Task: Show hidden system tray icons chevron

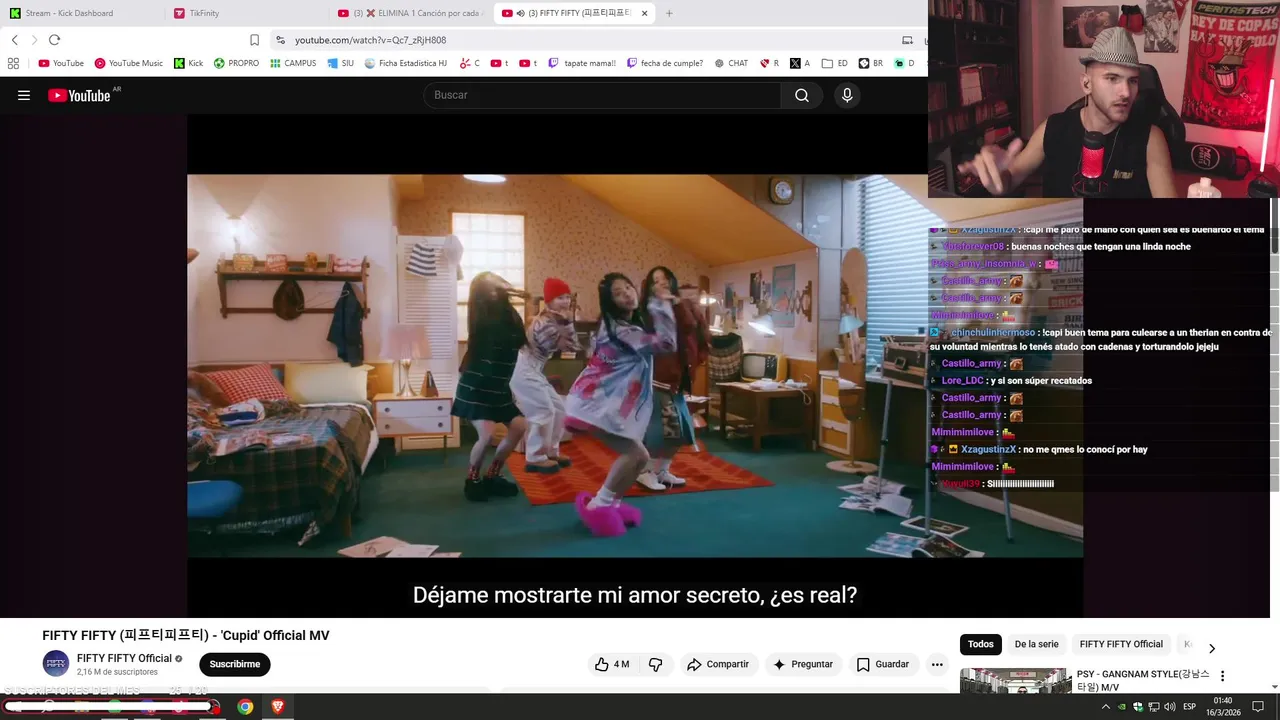Action: (x=1106, y=707)
